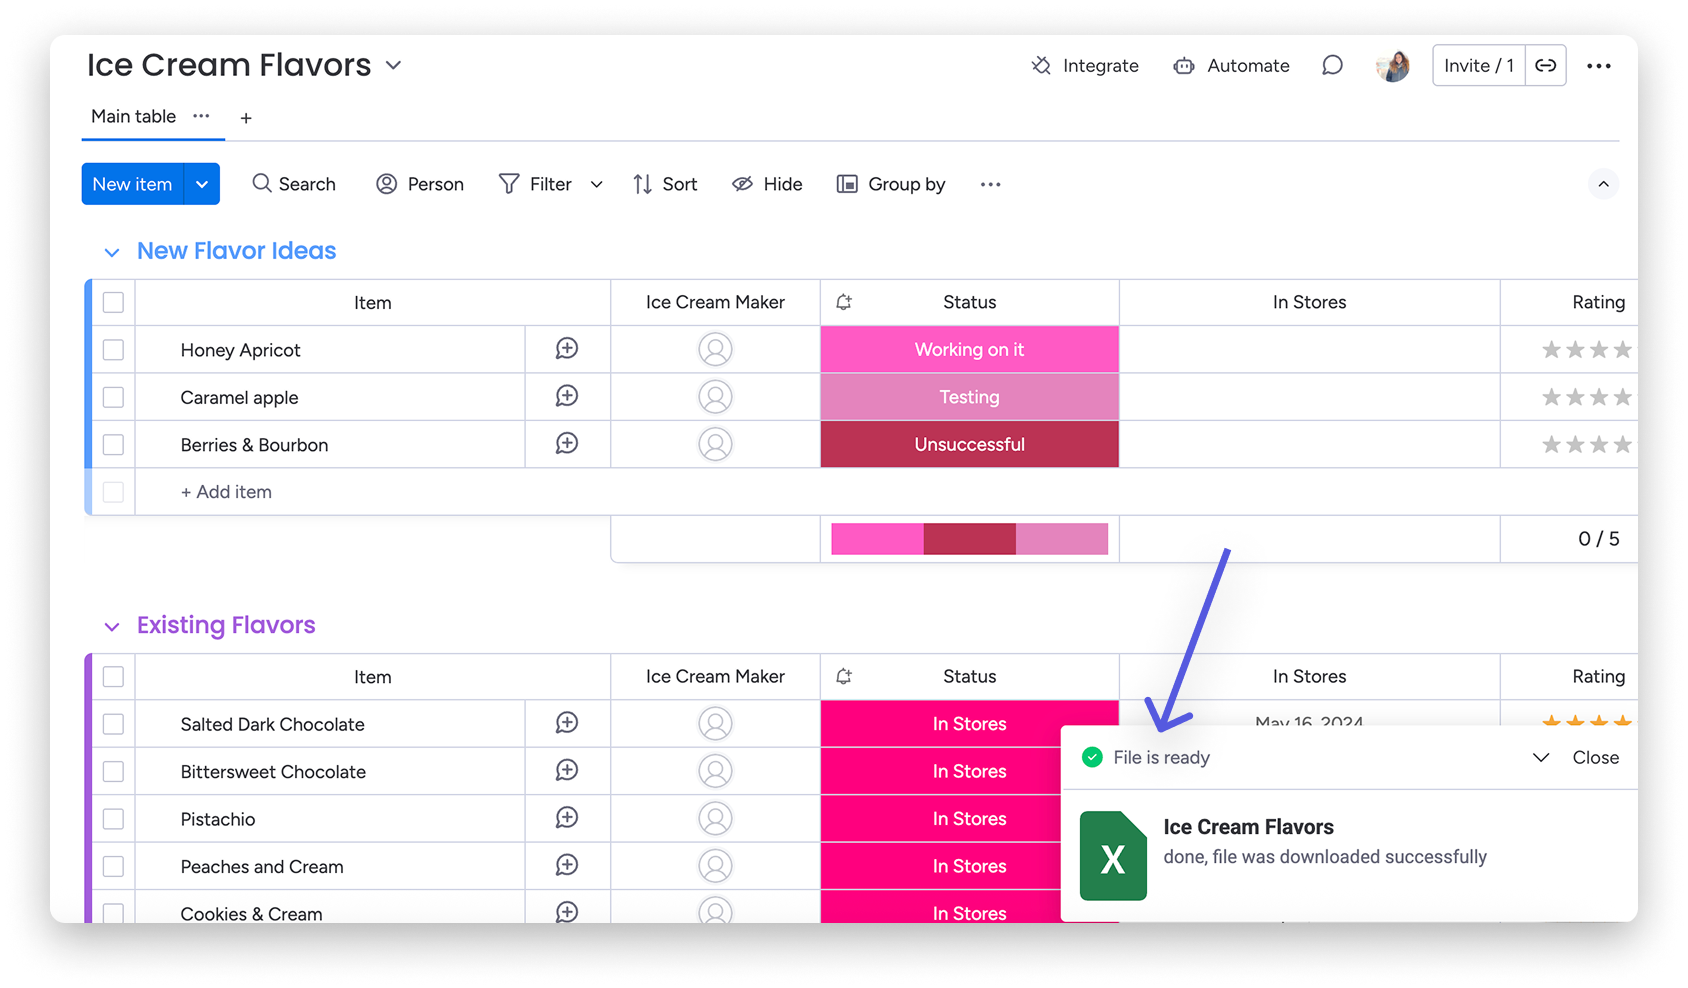Change the Unsuccessful status cell

tap(970, 445)
